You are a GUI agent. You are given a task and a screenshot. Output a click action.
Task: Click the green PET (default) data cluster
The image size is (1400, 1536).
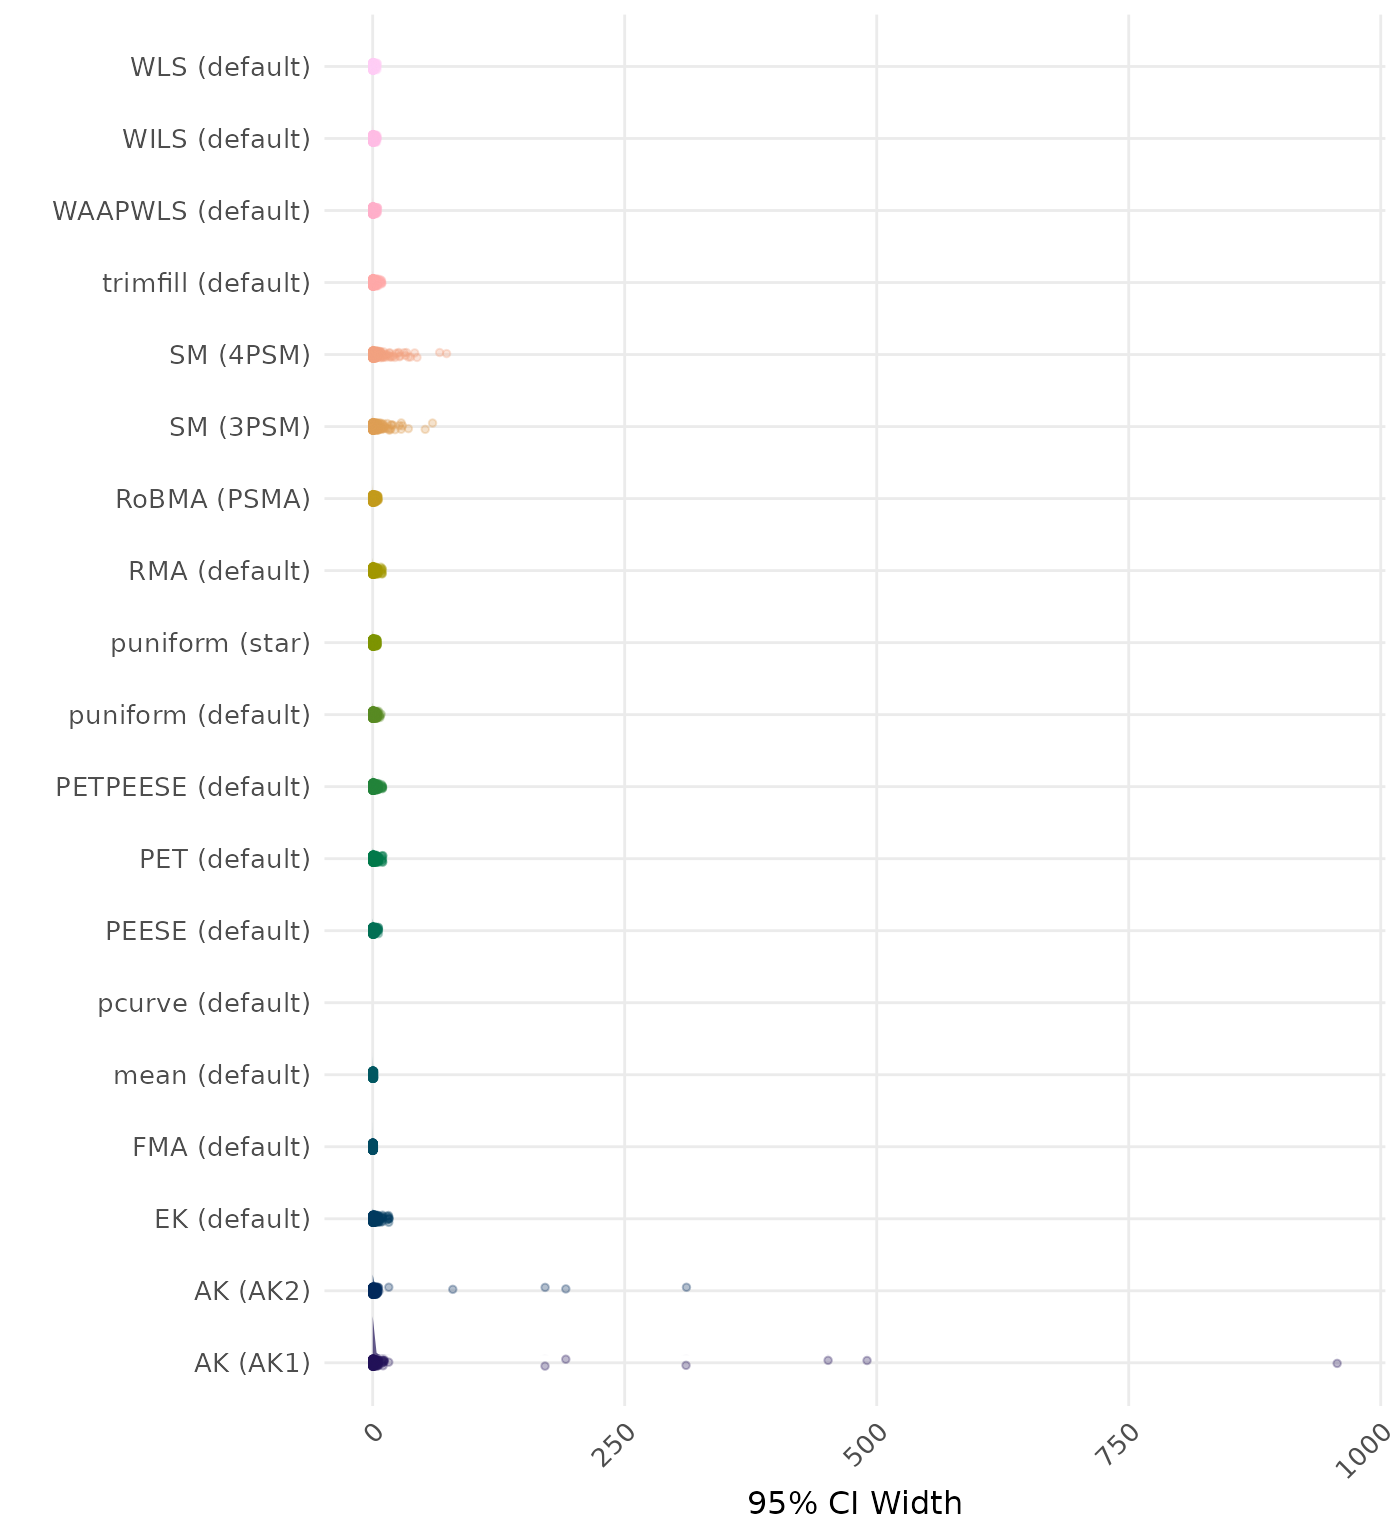376,858
